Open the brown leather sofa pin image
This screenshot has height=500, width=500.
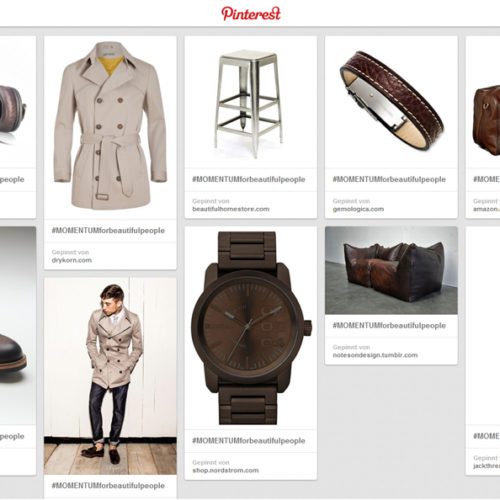[x=391, y=270]
